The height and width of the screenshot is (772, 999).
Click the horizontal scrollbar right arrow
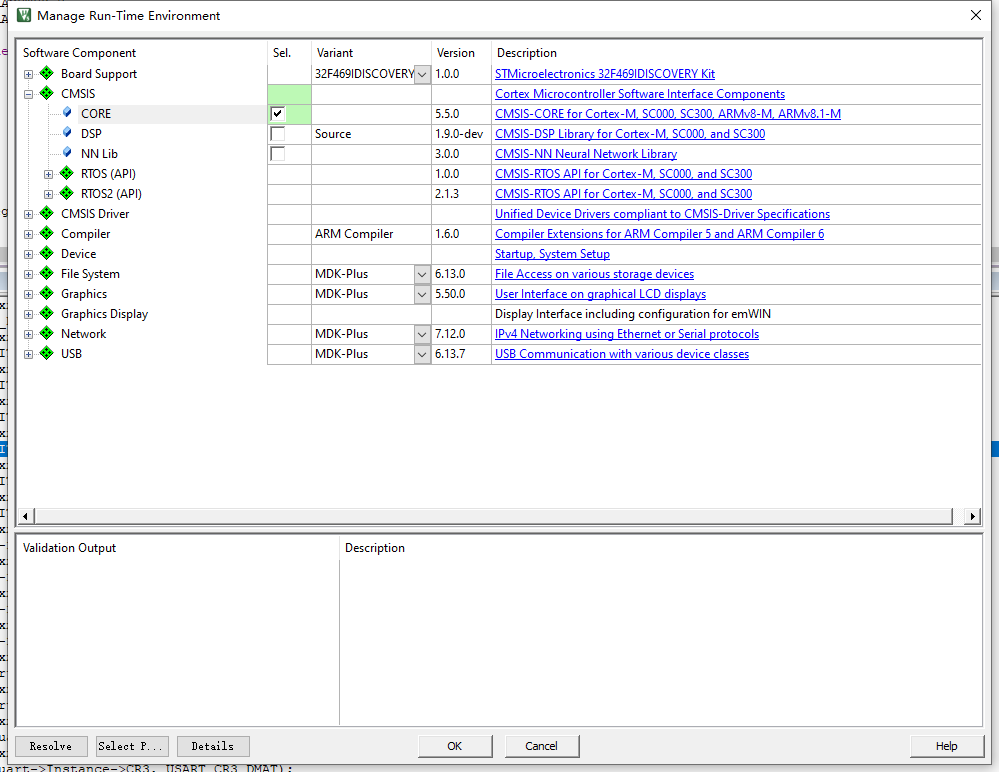click(x=970, y=515)
